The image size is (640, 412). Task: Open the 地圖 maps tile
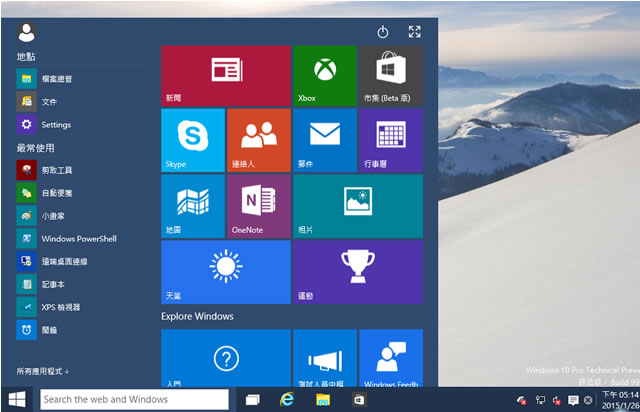coord(192,206)
